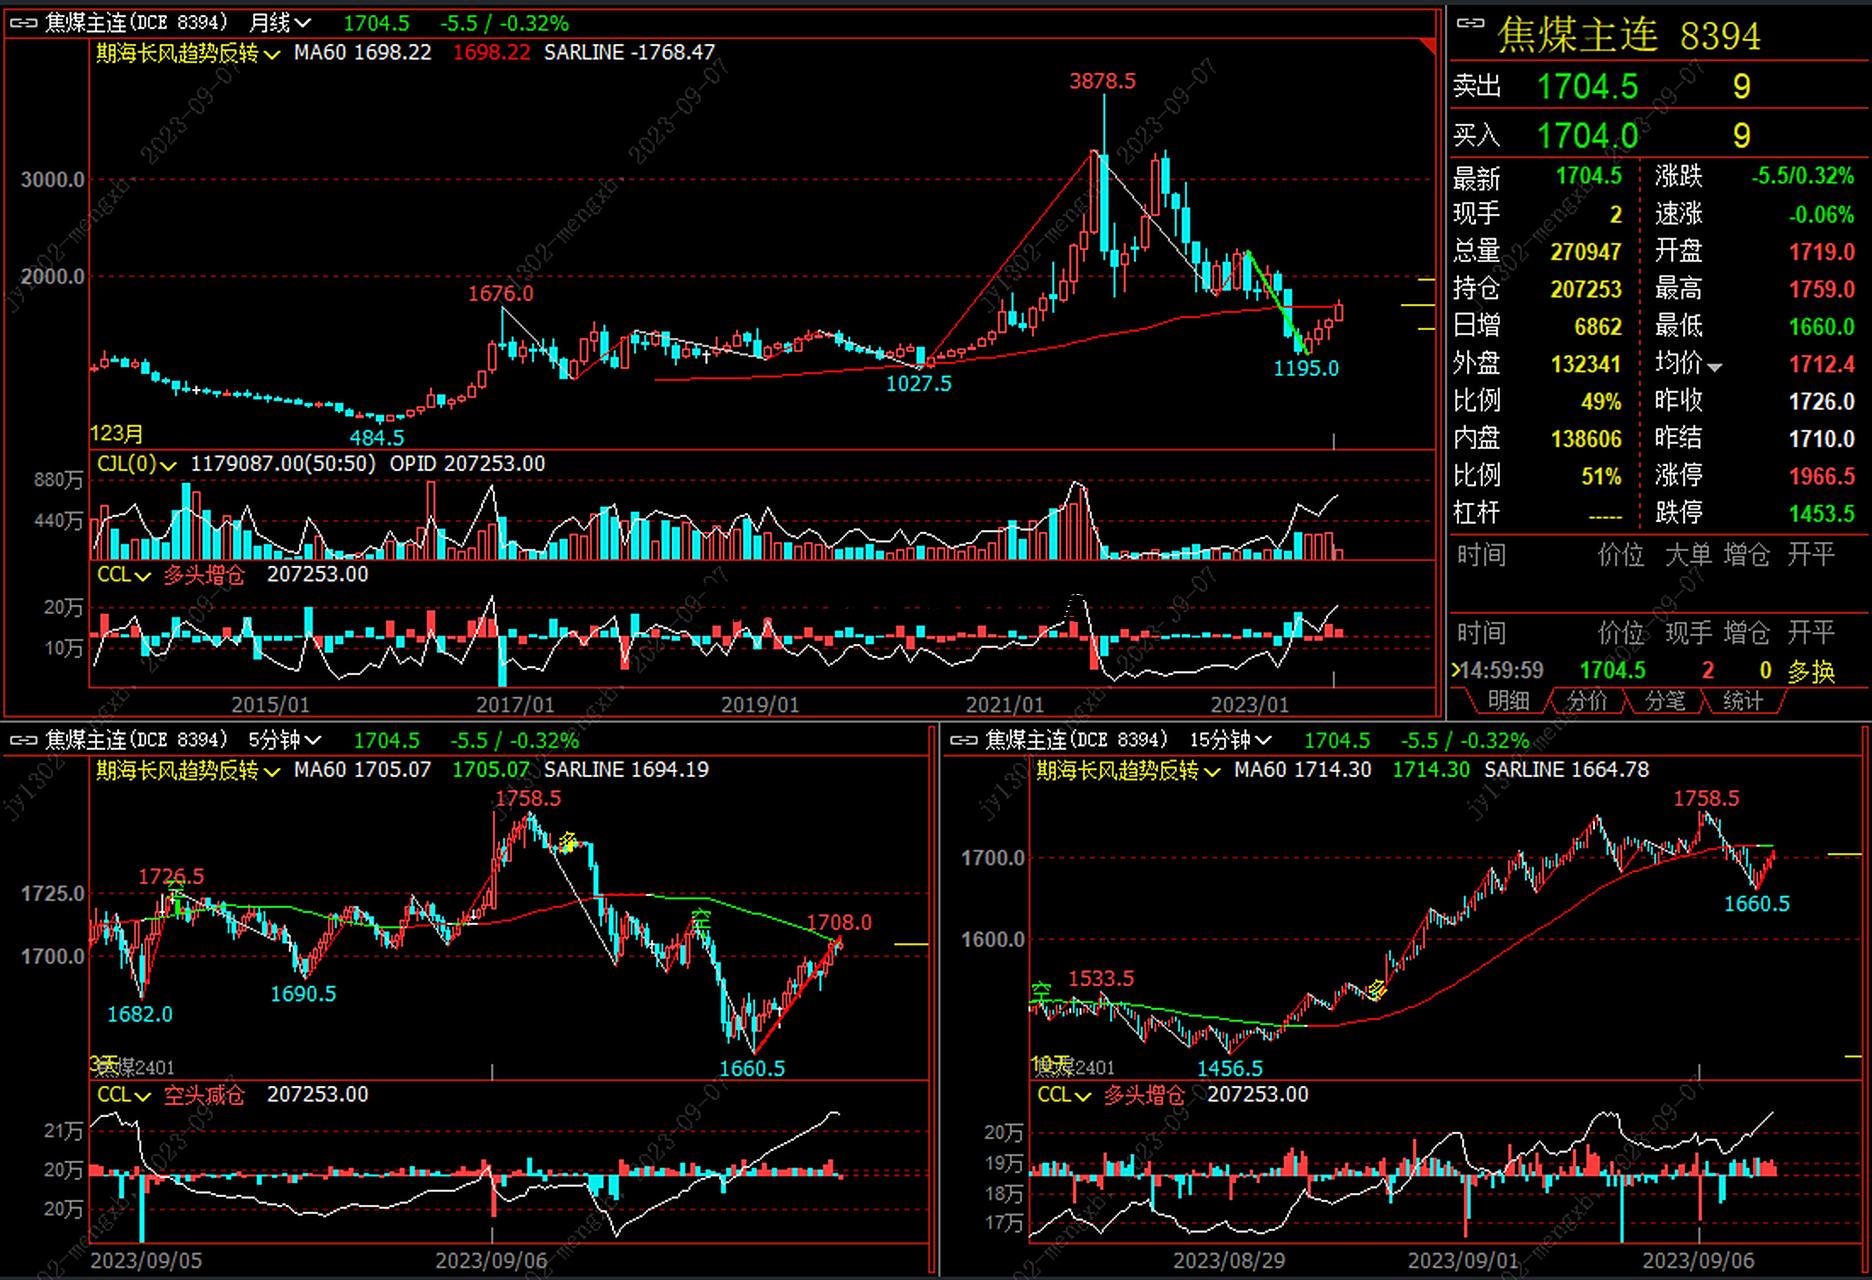Click 多 signal marker near 1758.5 on 5-minute chart
This screenshot has height=1280, width=1872.
(567, 842)
